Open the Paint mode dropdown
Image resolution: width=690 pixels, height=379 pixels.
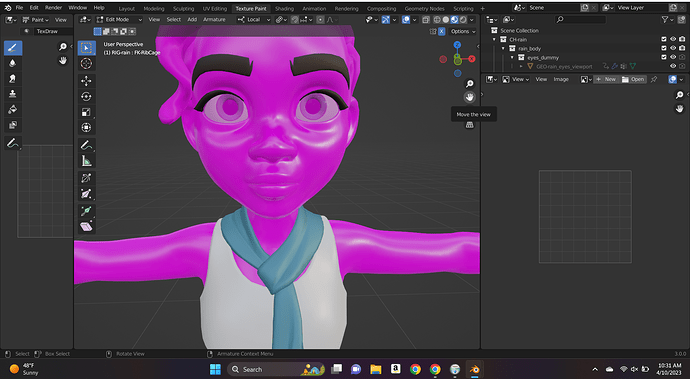pos(35,19)
